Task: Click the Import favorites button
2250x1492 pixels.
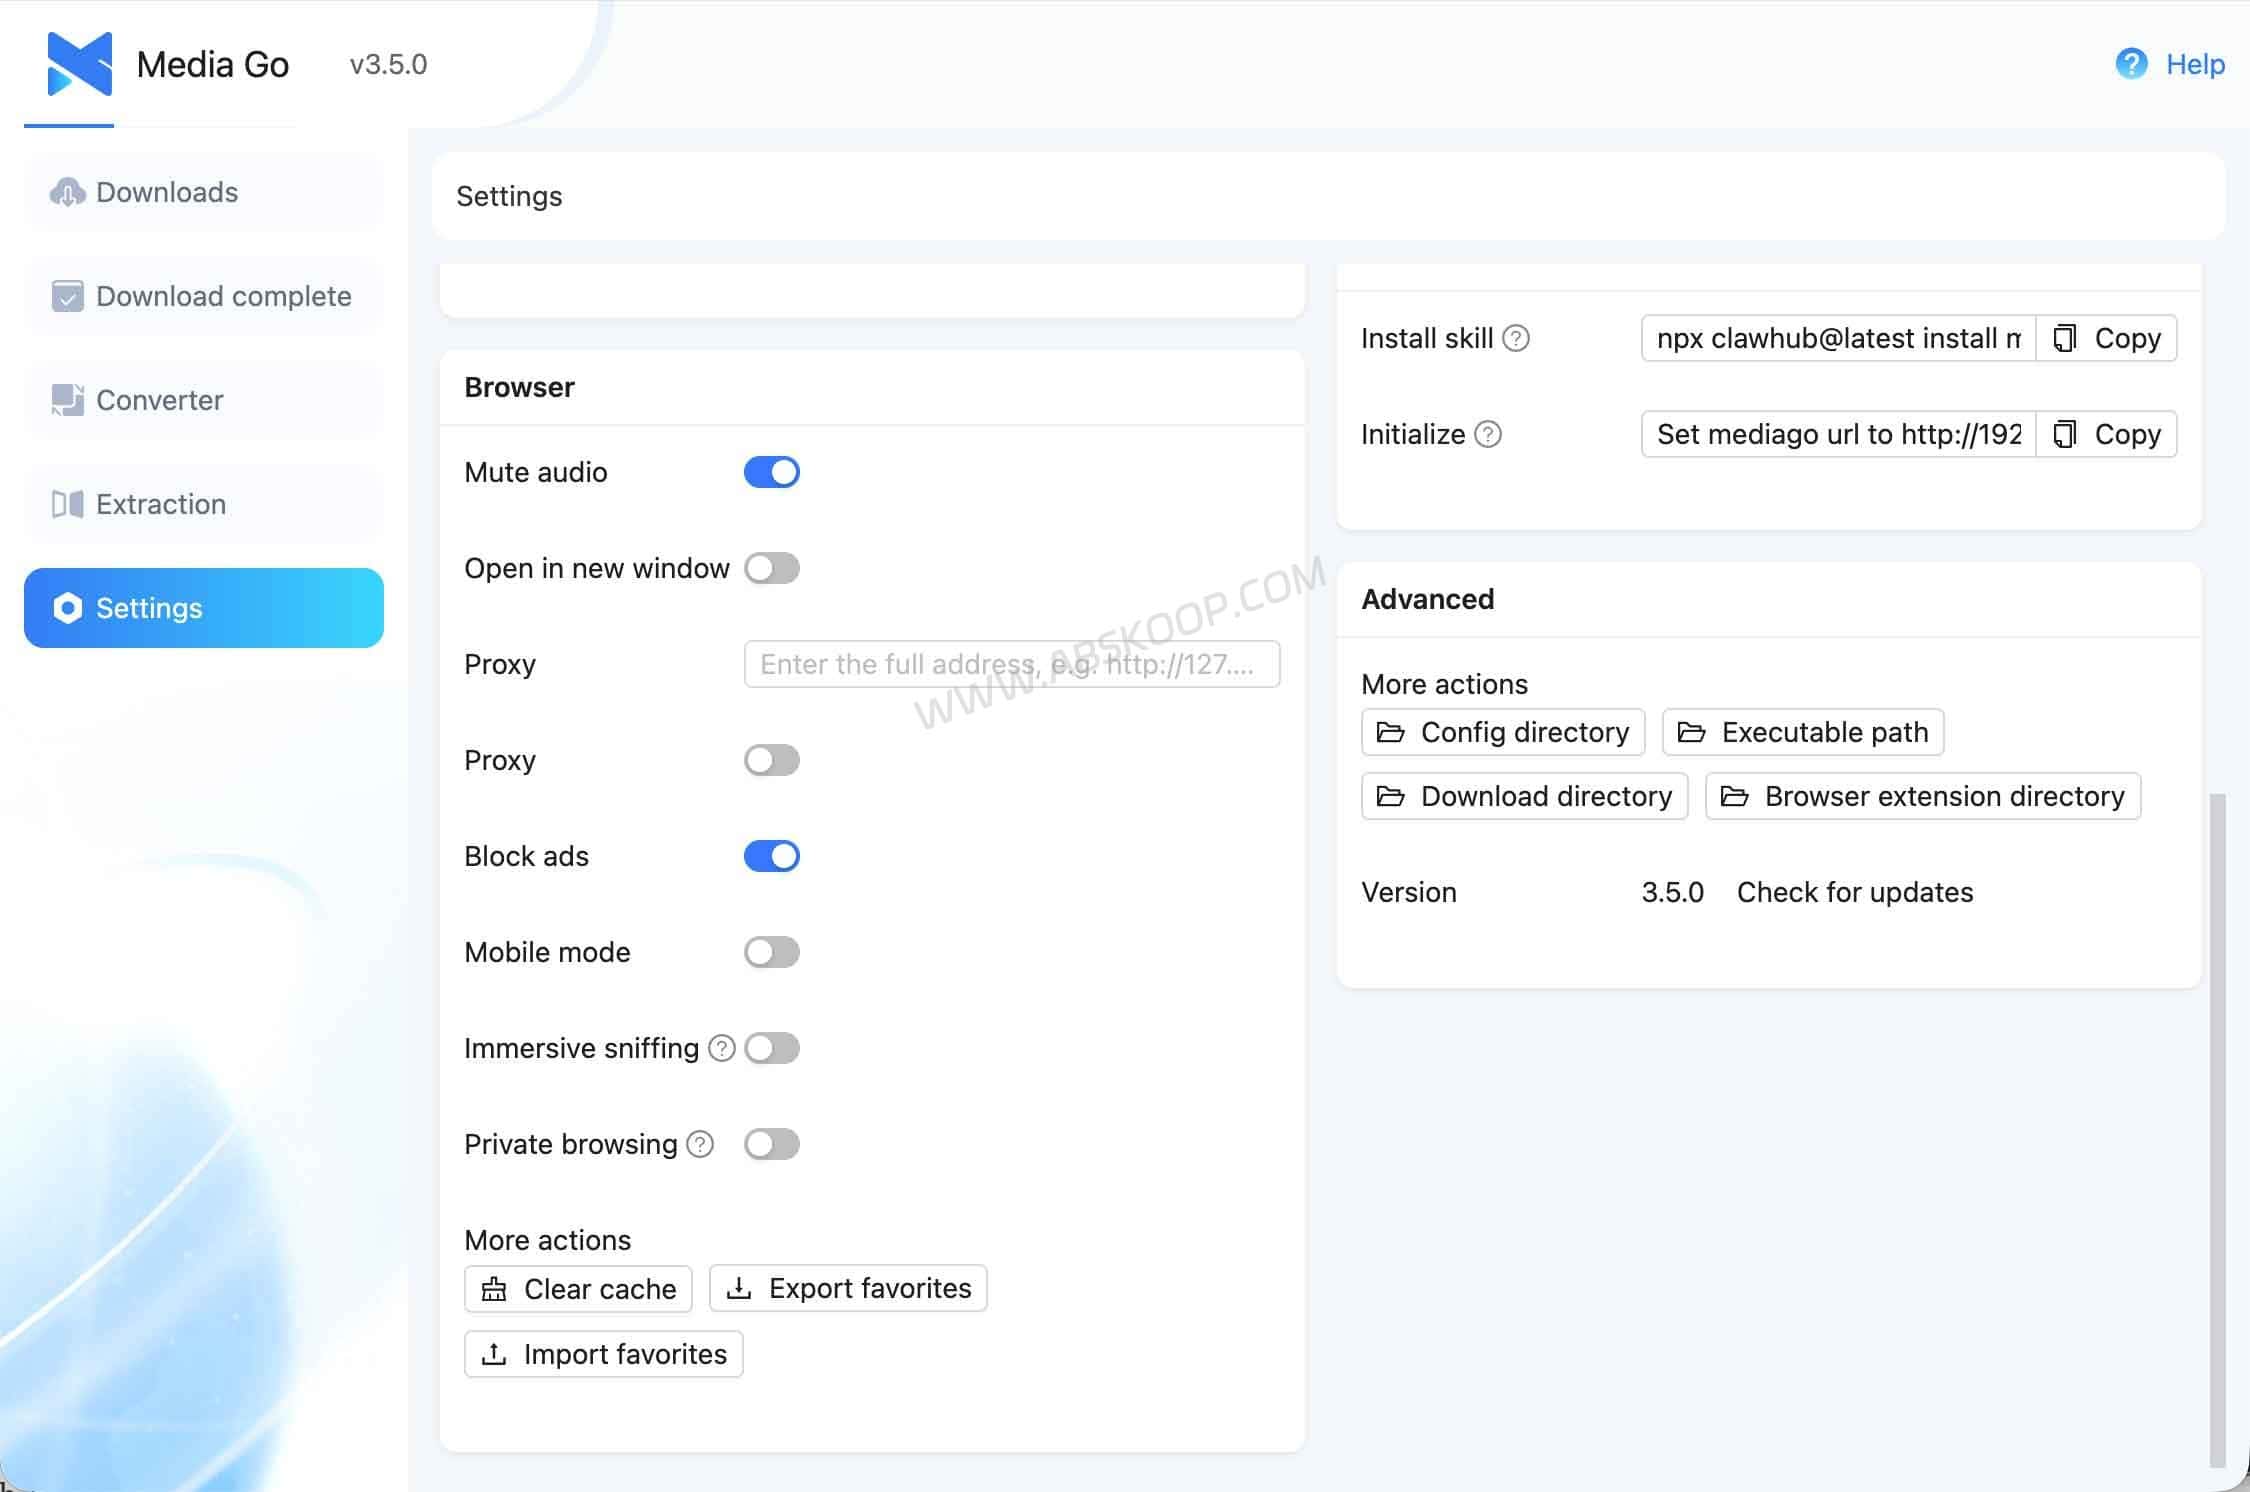Action: (x=603, y=1354)
